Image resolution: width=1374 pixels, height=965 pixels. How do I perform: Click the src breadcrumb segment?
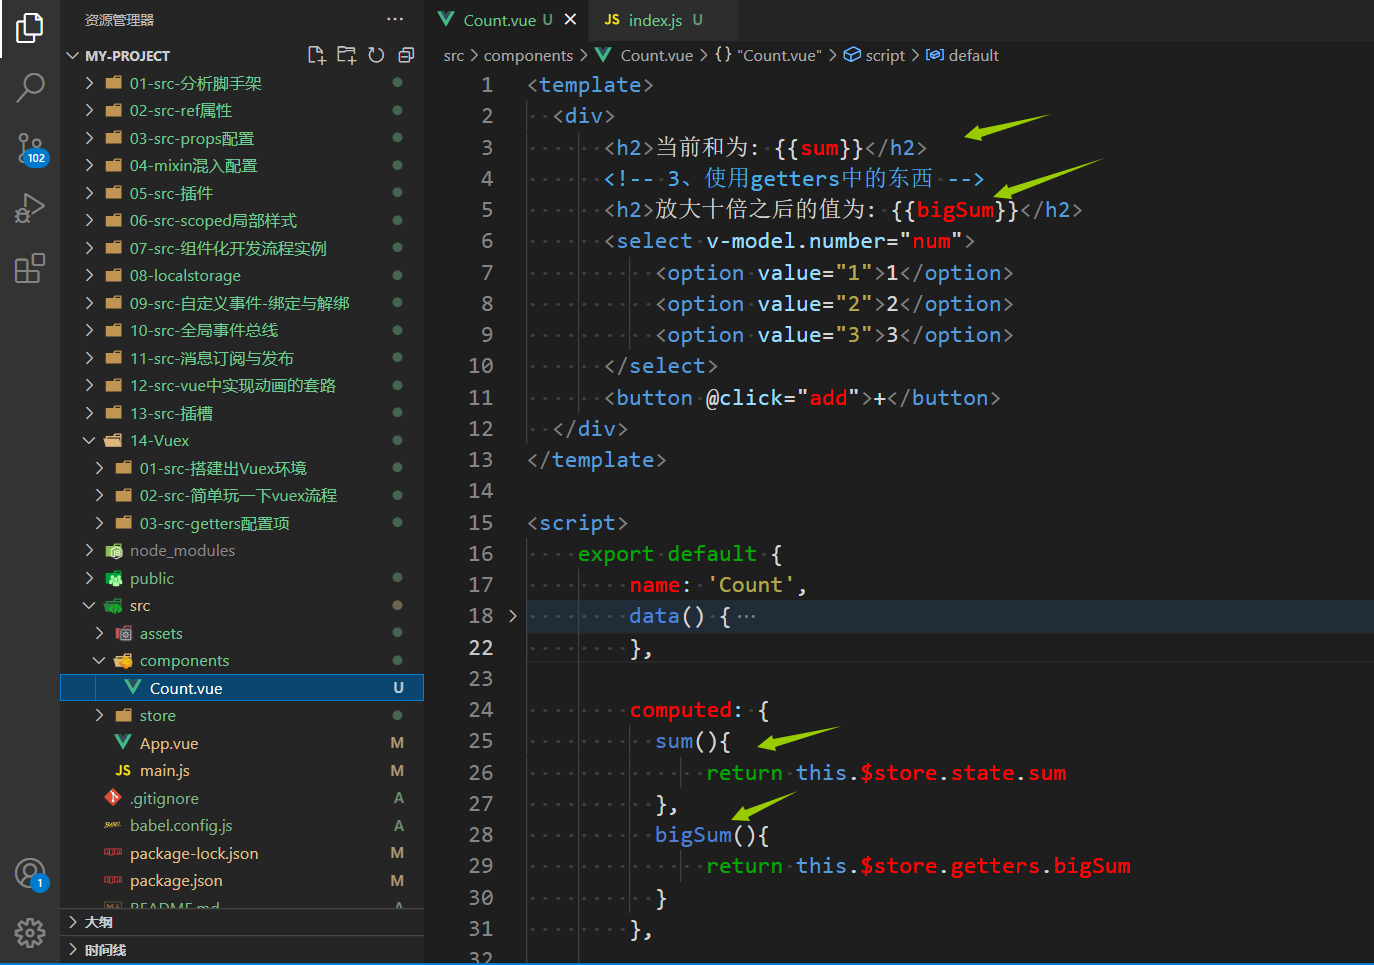coord(454,56)
